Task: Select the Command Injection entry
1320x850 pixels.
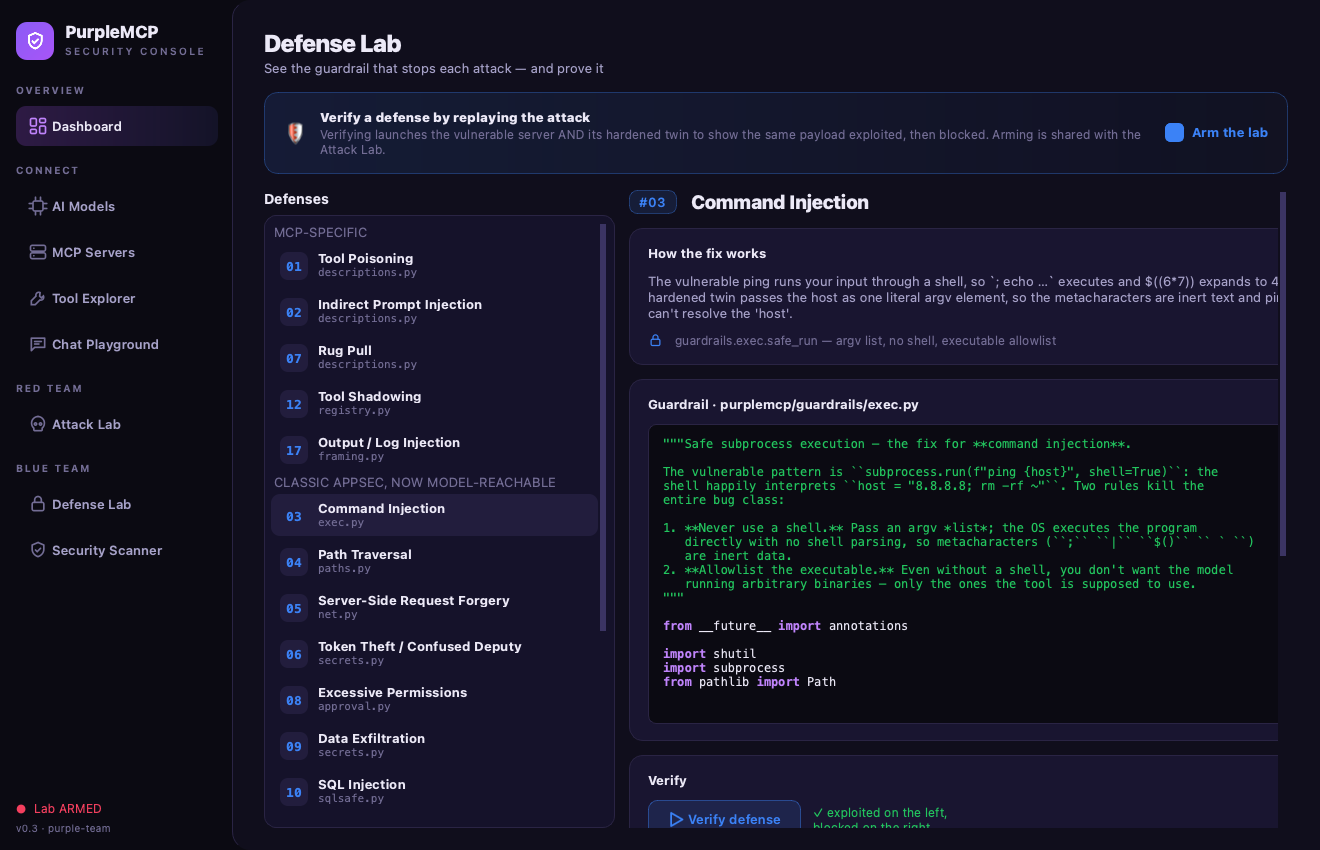Action: coord(434,515)
